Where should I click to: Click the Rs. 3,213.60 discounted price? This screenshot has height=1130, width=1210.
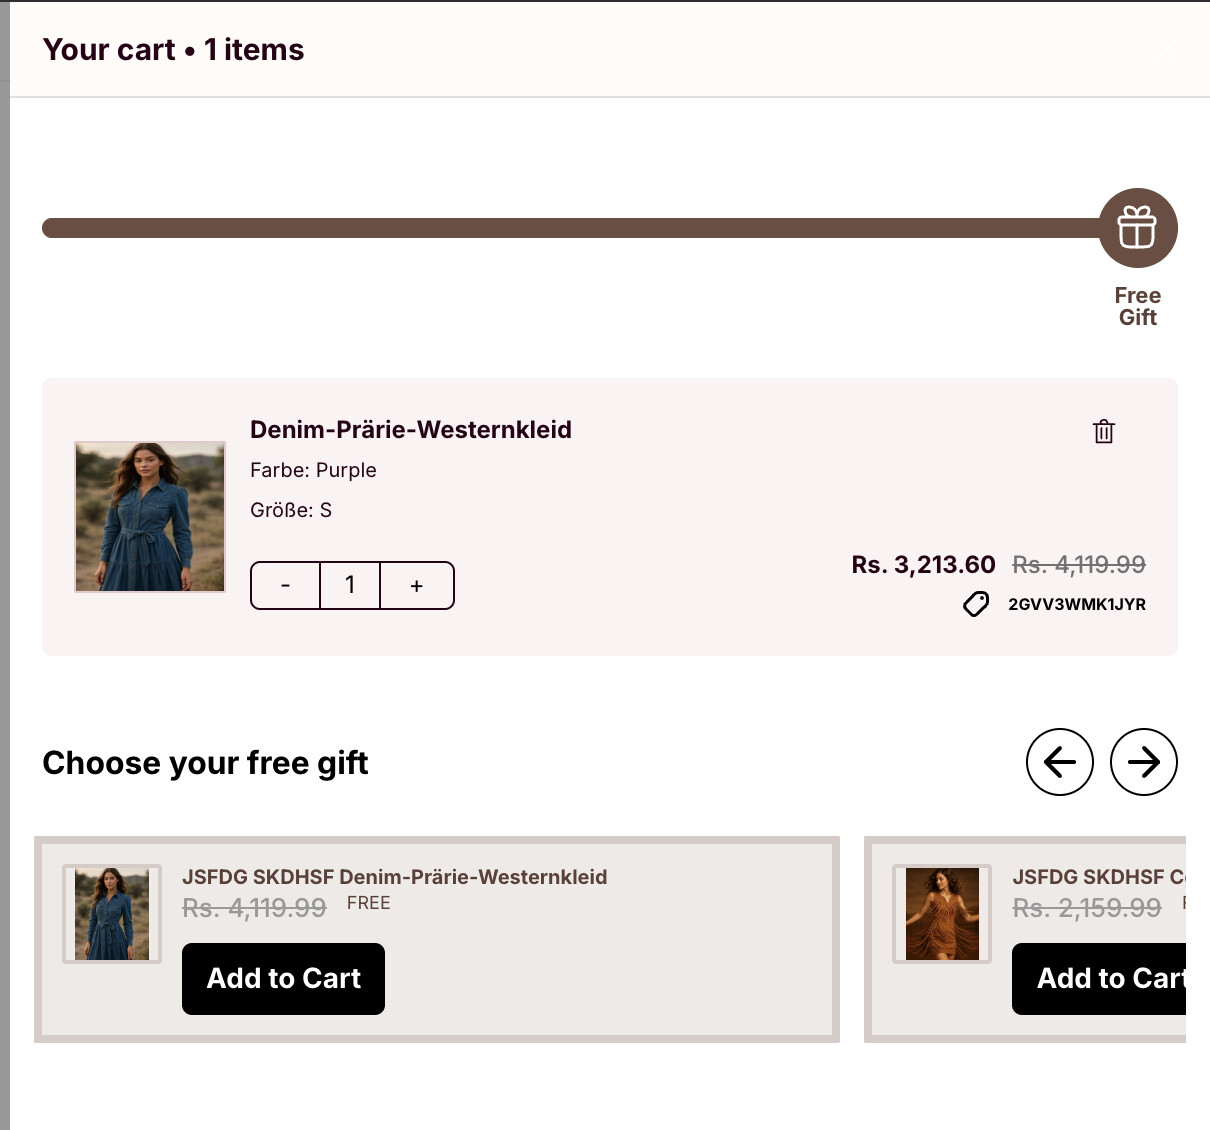point(923,565)
